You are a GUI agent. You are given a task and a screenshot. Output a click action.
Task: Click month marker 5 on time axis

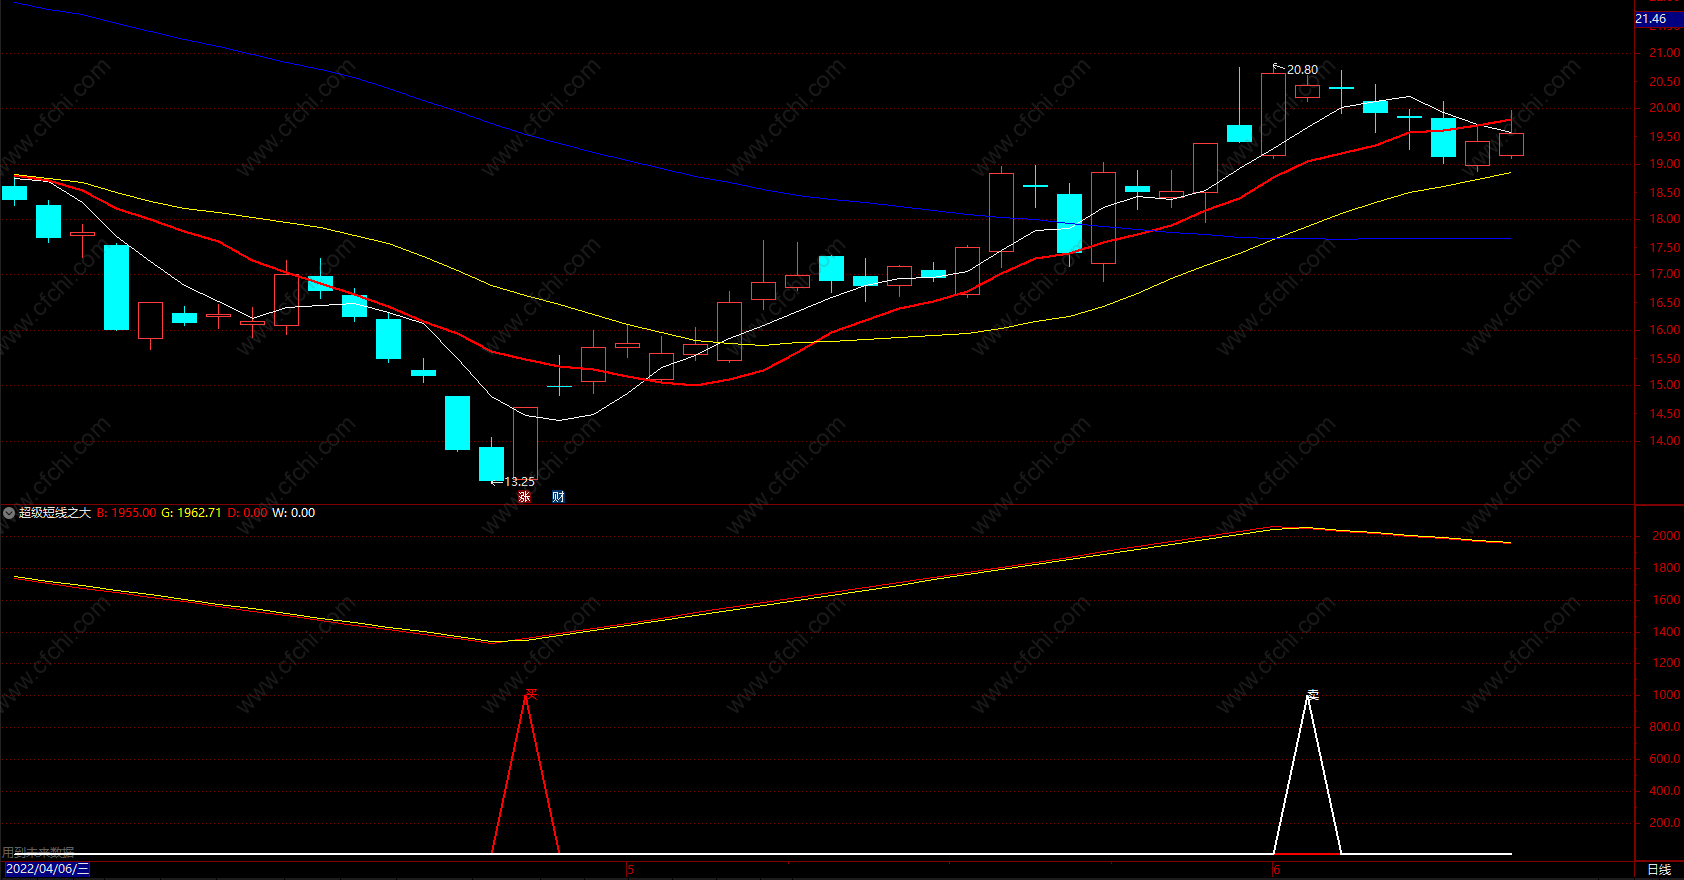tap(630, 869)
